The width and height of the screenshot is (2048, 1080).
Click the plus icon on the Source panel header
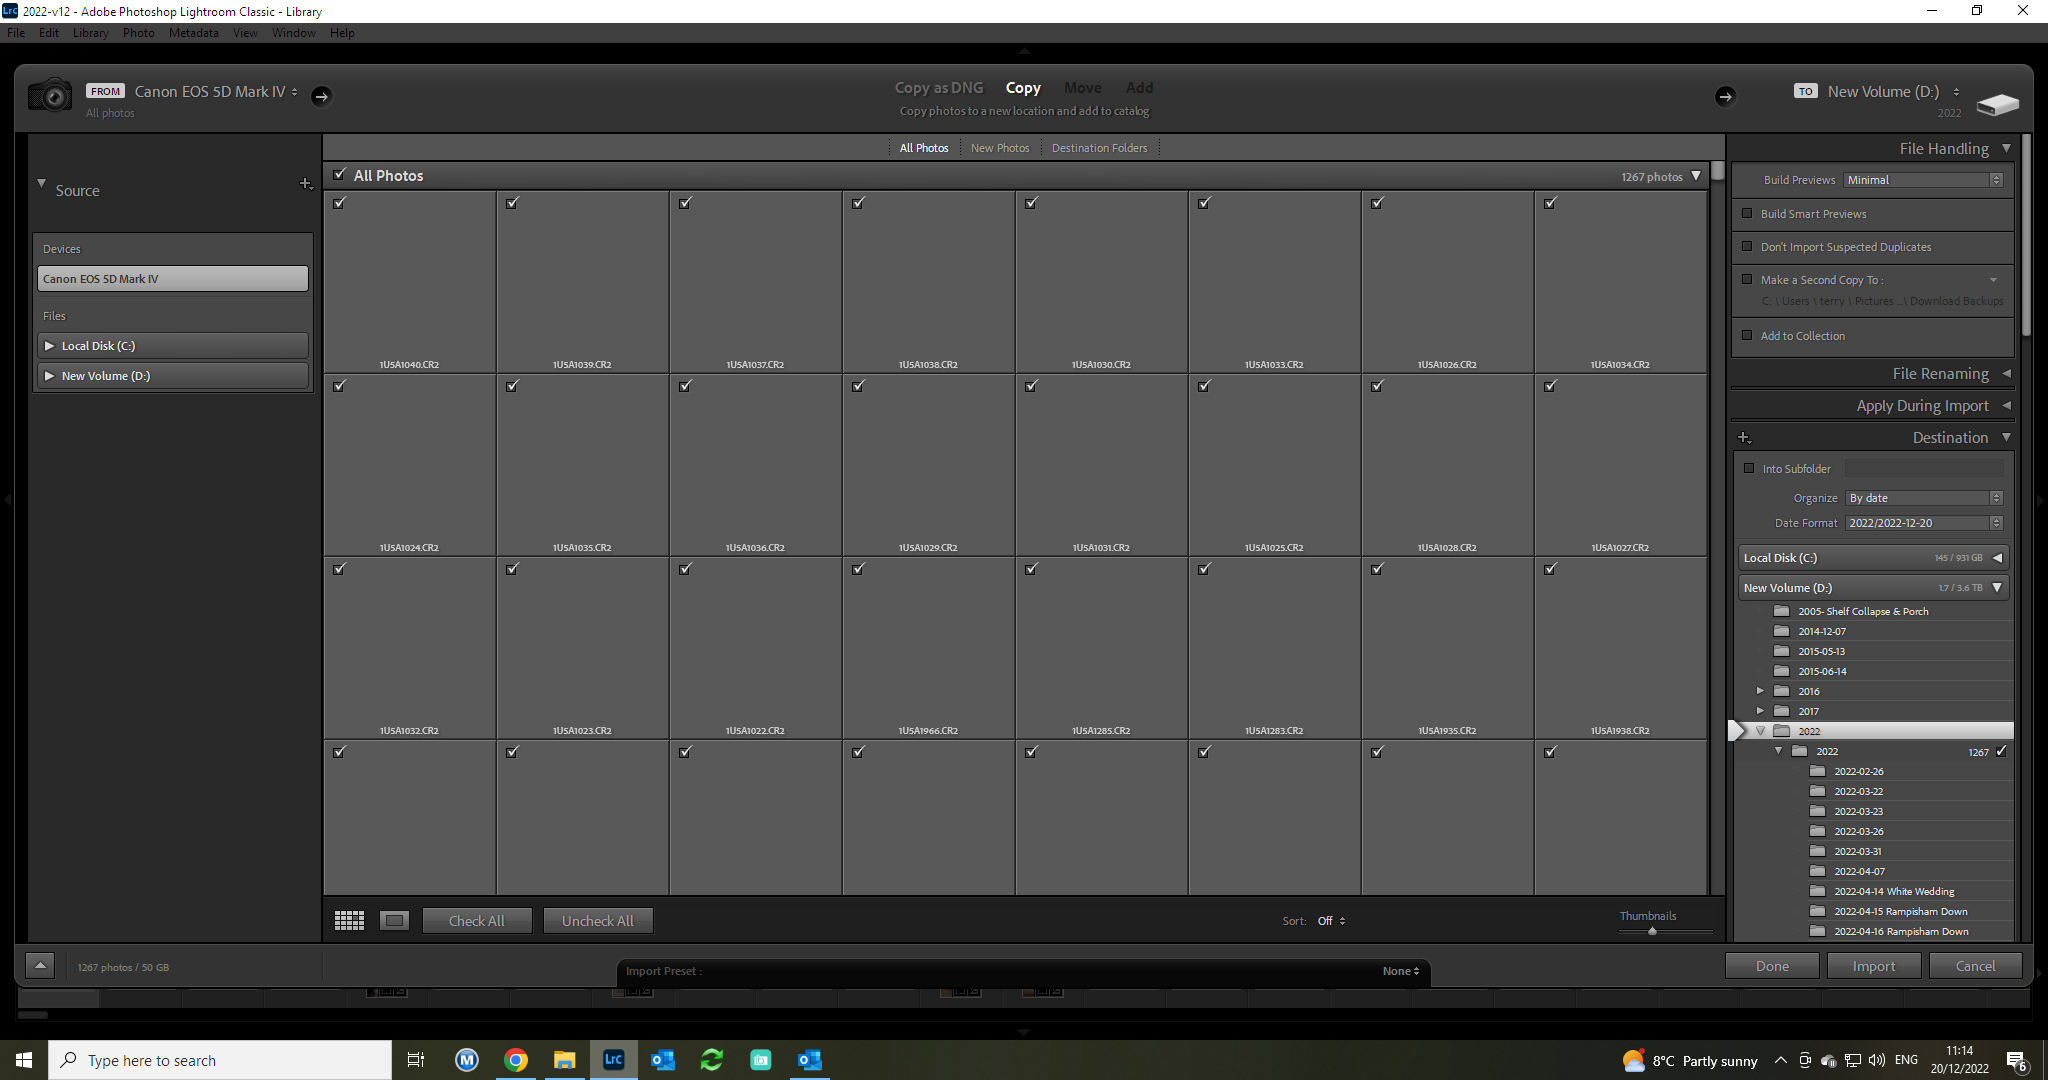[x=306, y=183]
